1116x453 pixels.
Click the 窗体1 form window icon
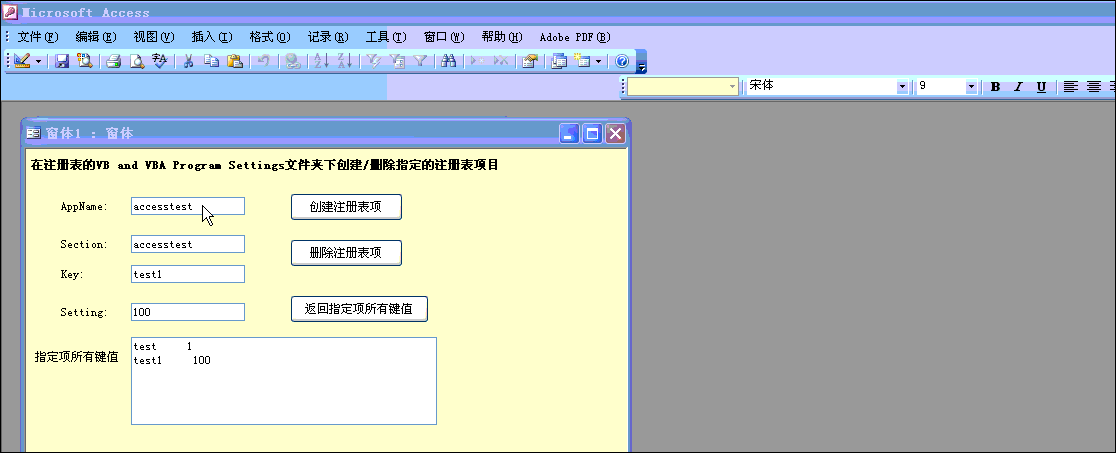tap(33, 133)
